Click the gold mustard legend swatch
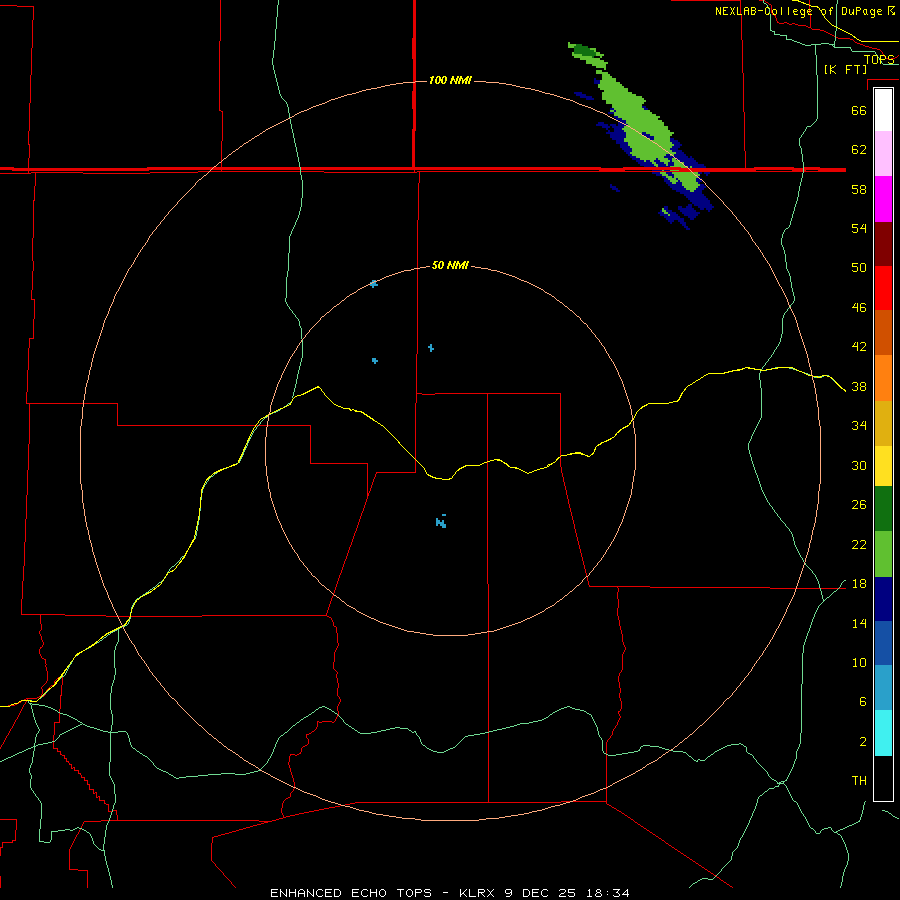900x900 pixels. tap(883, 423)
